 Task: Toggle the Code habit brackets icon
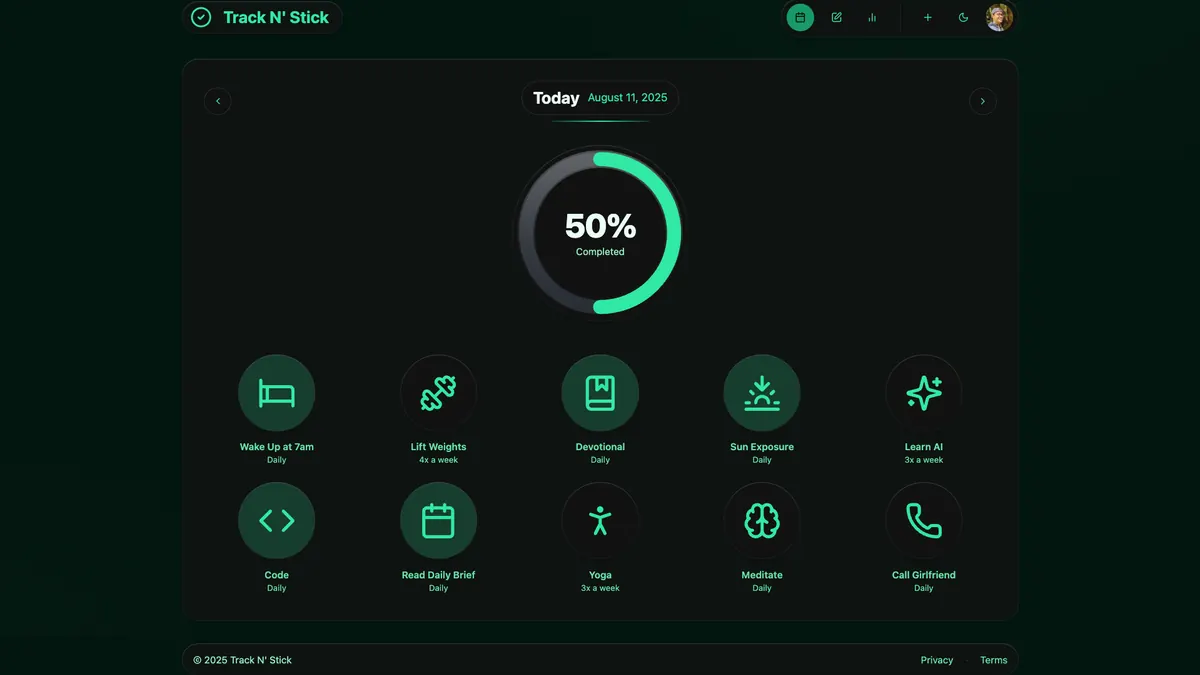pos(277,521)
